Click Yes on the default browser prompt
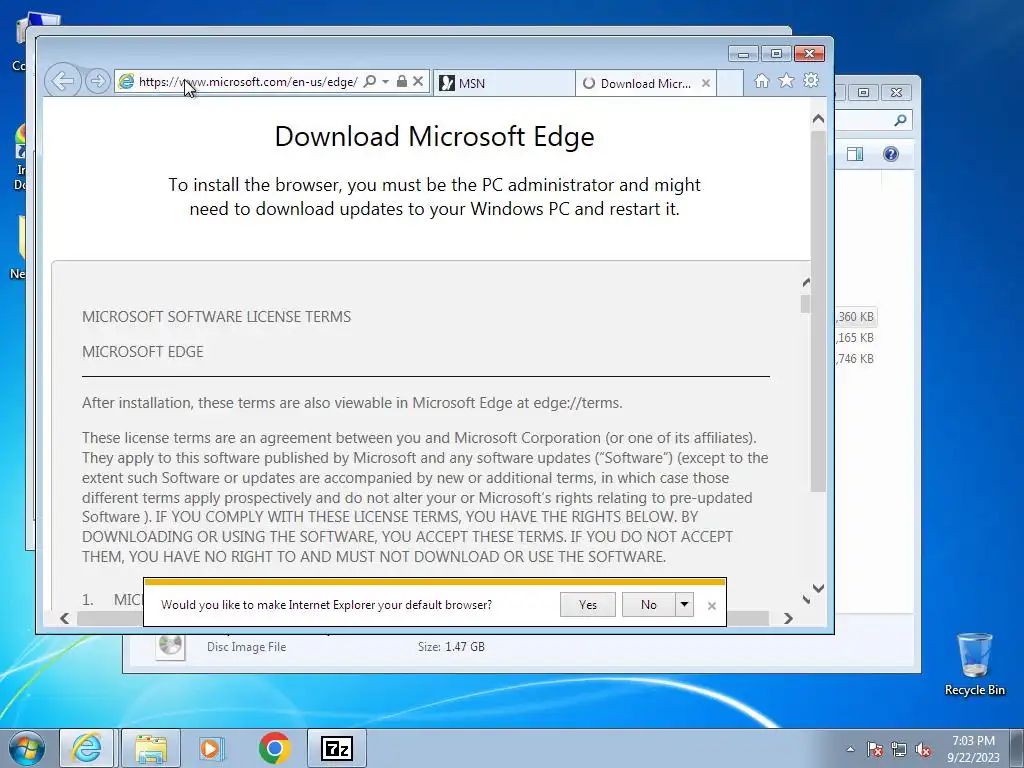 (588, 605)
